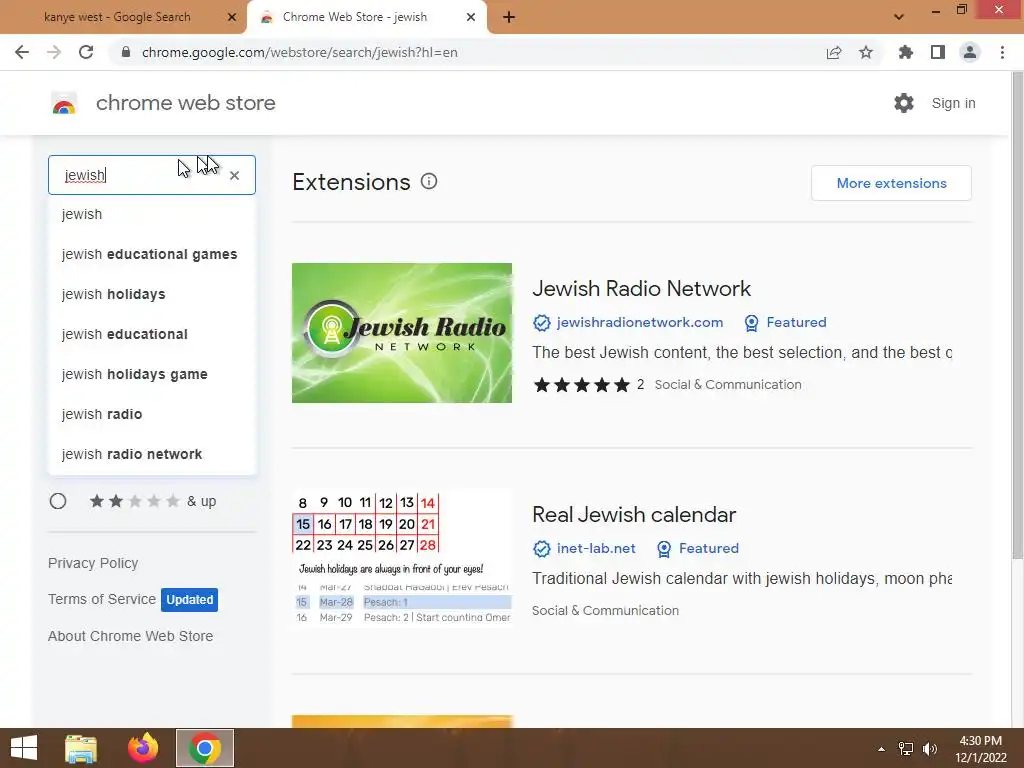Viewport: 1024px width, 768px height.
Task: Click verified checkmark beside inet-lab.net
Action: (x=541, y=549)
